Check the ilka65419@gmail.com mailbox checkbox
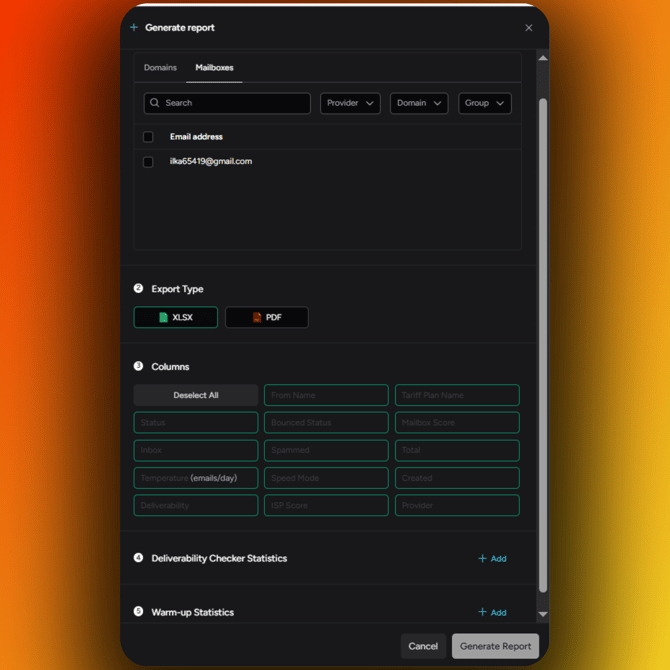670x670 pixels. (x=148, y=162)
